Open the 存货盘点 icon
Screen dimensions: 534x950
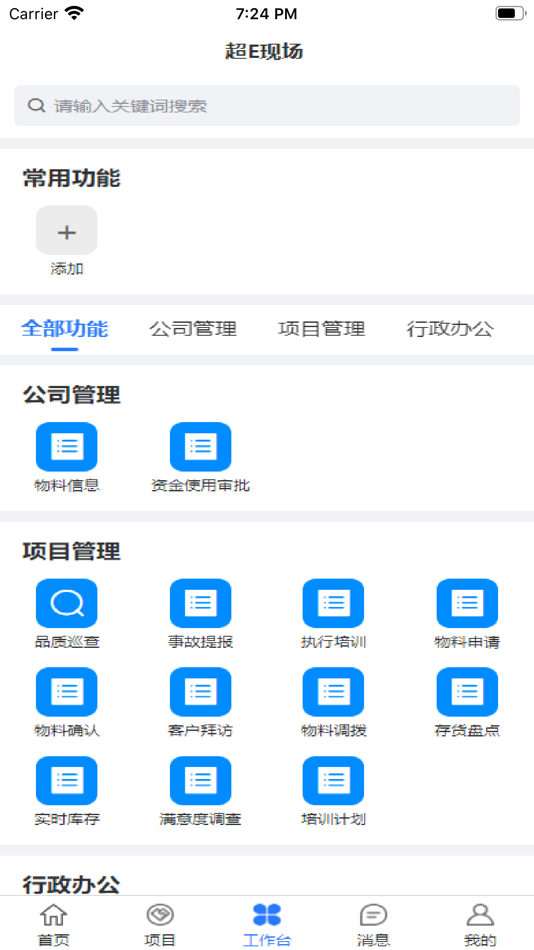pos(467,692)
